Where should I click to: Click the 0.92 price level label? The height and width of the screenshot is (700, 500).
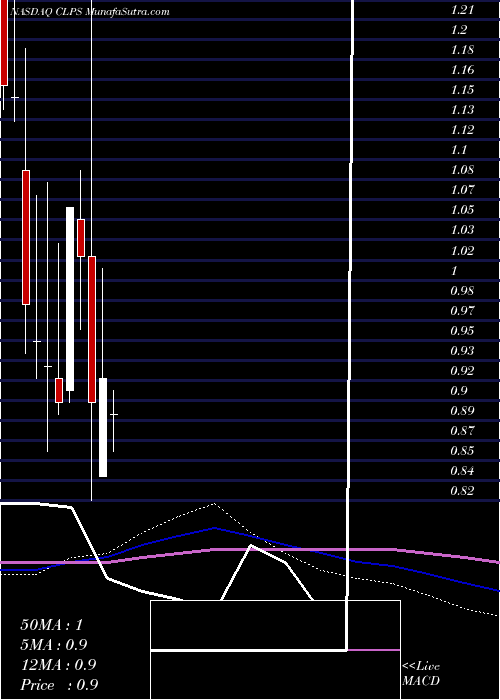(x=462, y=371)
